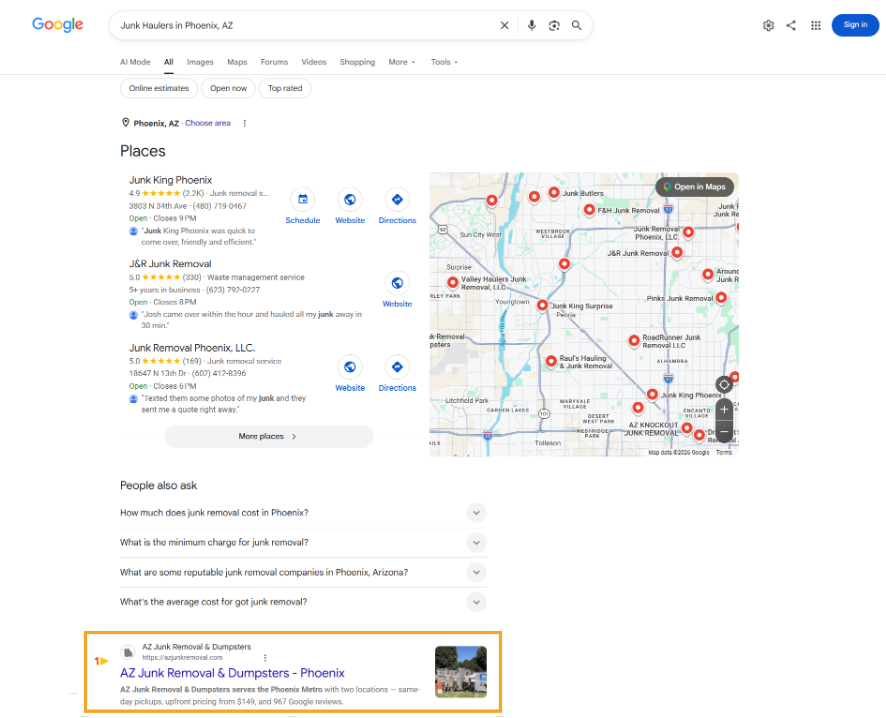The height and width of the screenshot is (718, 886).
Task: Start voice search with microphone icon
Action: click(532, 25)
